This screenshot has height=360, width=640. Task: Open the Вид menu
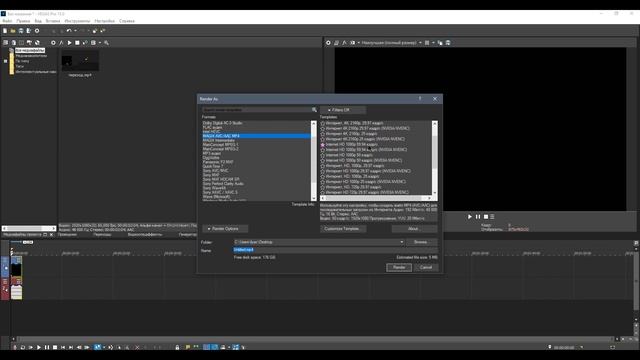click(38, 21)
